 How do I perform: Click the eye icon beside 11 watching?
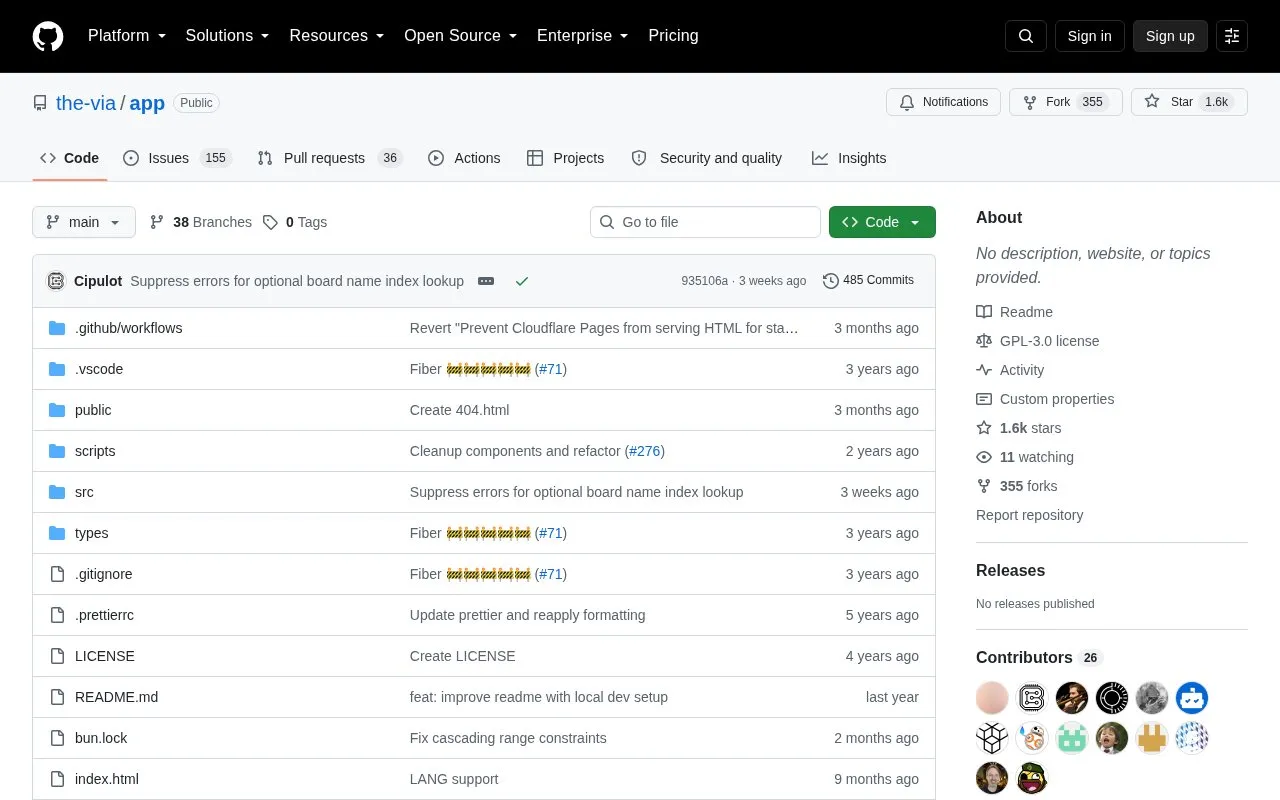coord(984,457)
